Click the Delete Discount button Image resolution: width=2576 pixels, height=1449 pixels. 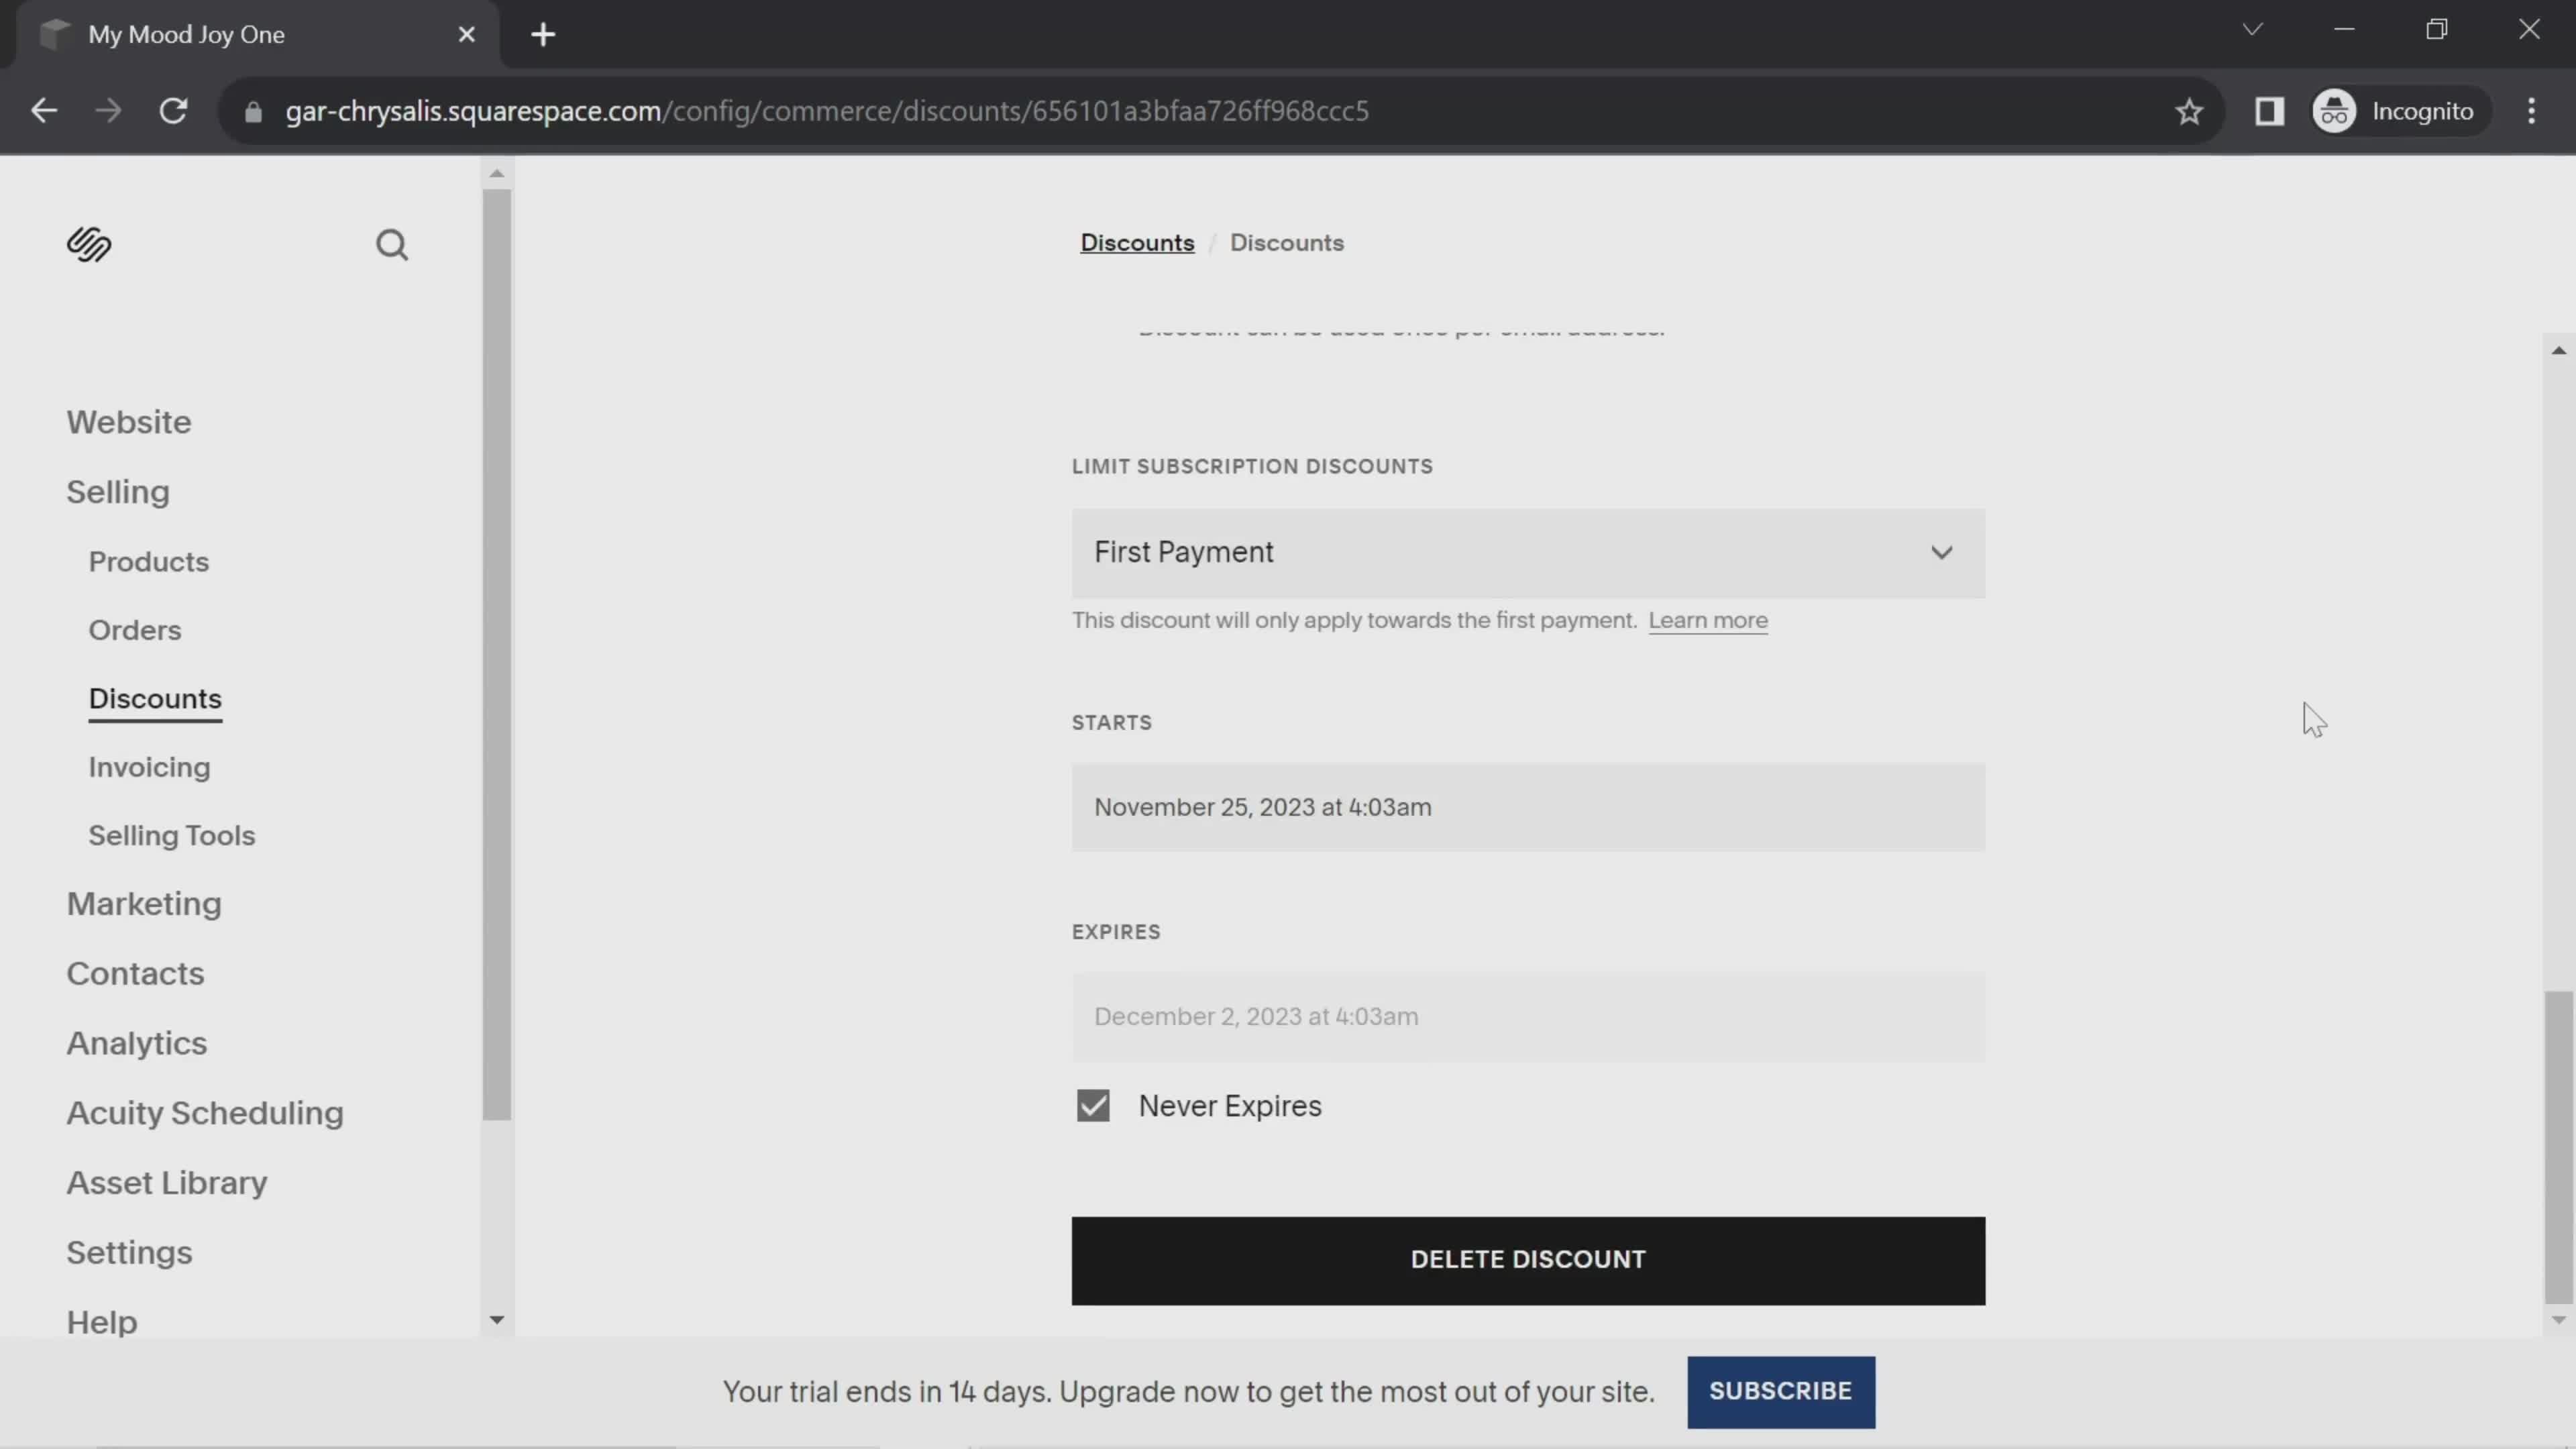coord(1528,1260)
